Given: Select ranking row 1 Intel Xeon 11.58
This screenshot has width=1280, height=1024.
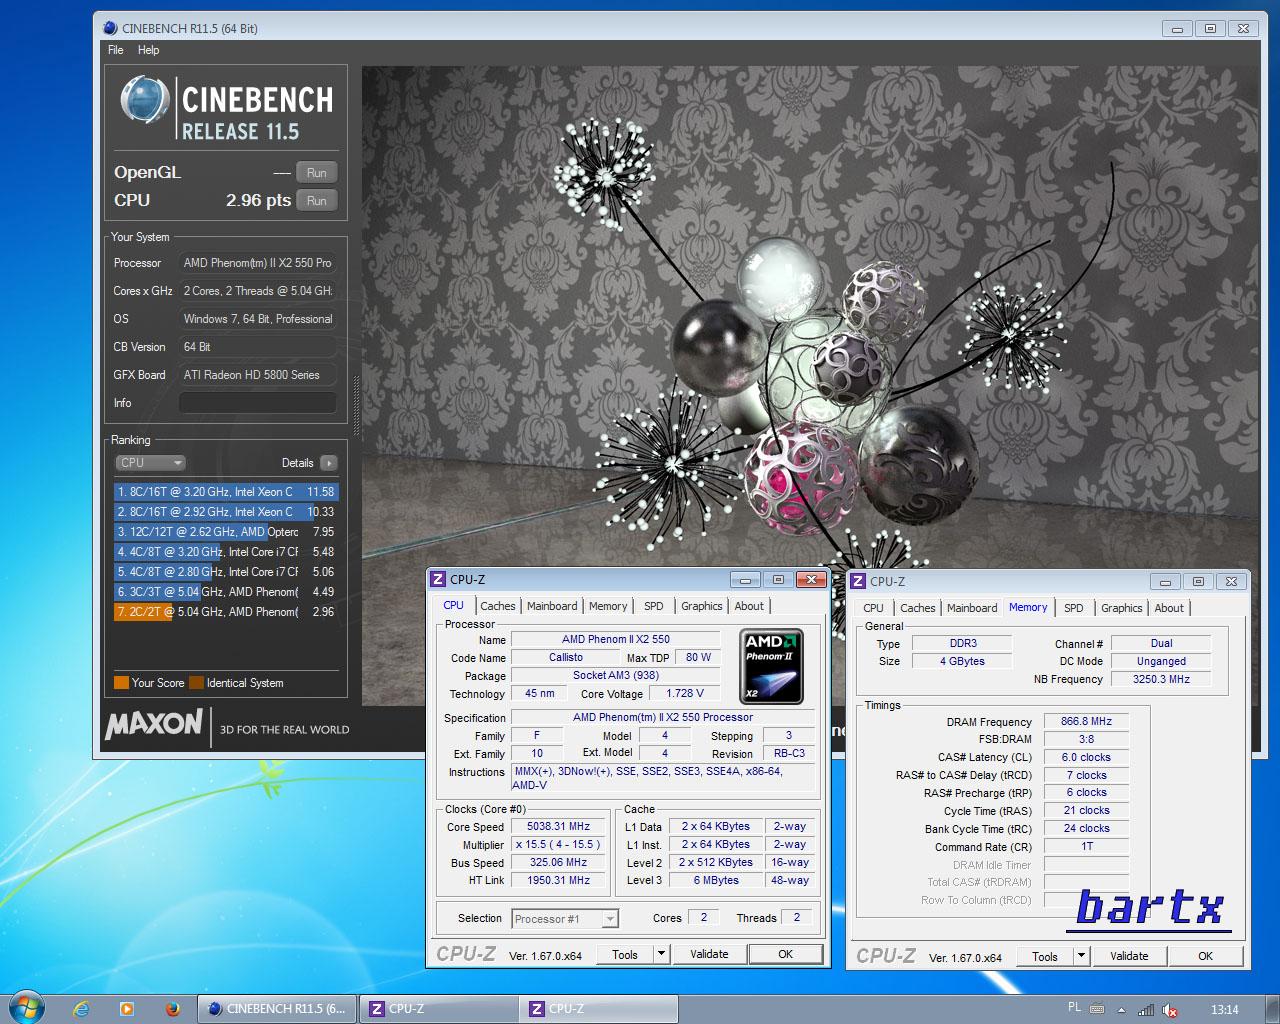Looking at the screenshot, I should [x=226, y=492].
